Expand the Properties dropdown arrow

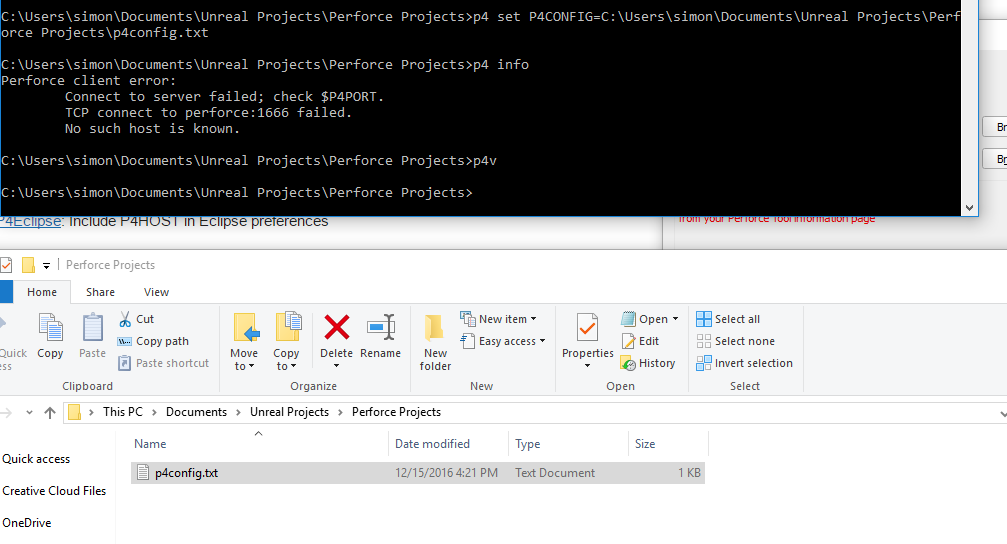tap(587, 366)
